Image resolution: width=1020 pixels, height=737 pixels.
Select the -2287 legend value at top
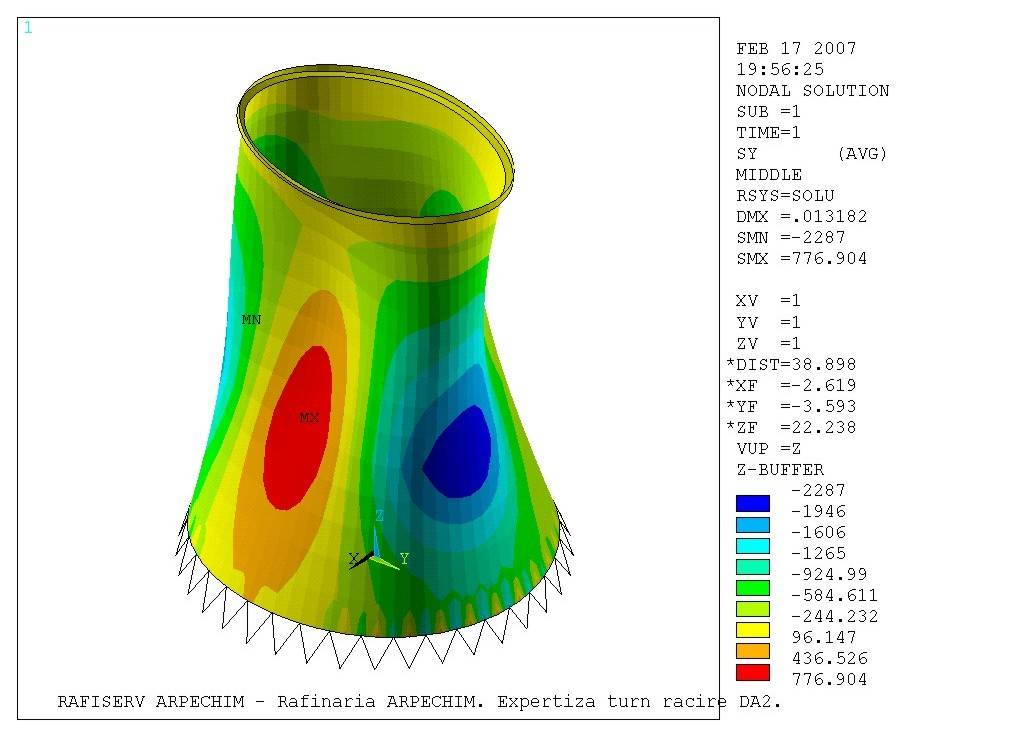tap(818, 490)
